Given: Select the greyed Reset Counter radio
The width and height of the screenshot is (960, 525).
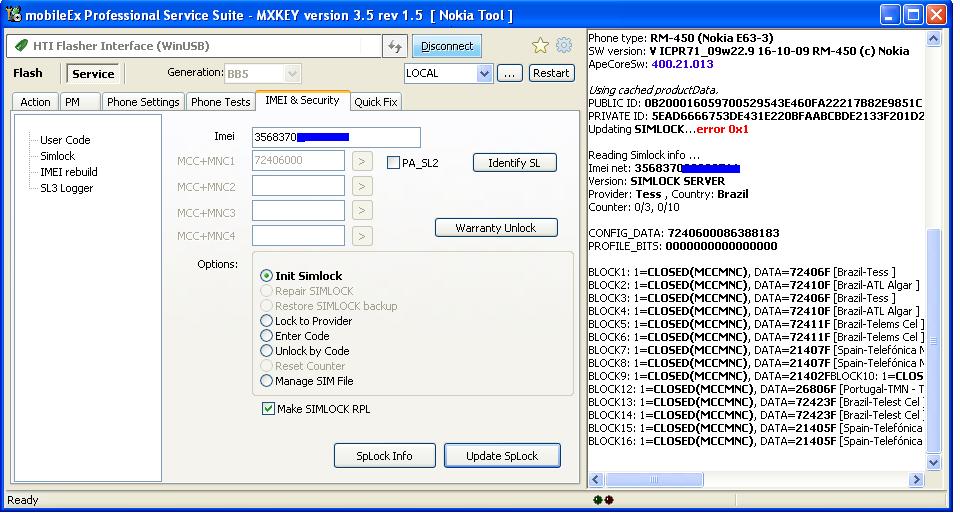Looking at the screenshot, I should [266, 366].
